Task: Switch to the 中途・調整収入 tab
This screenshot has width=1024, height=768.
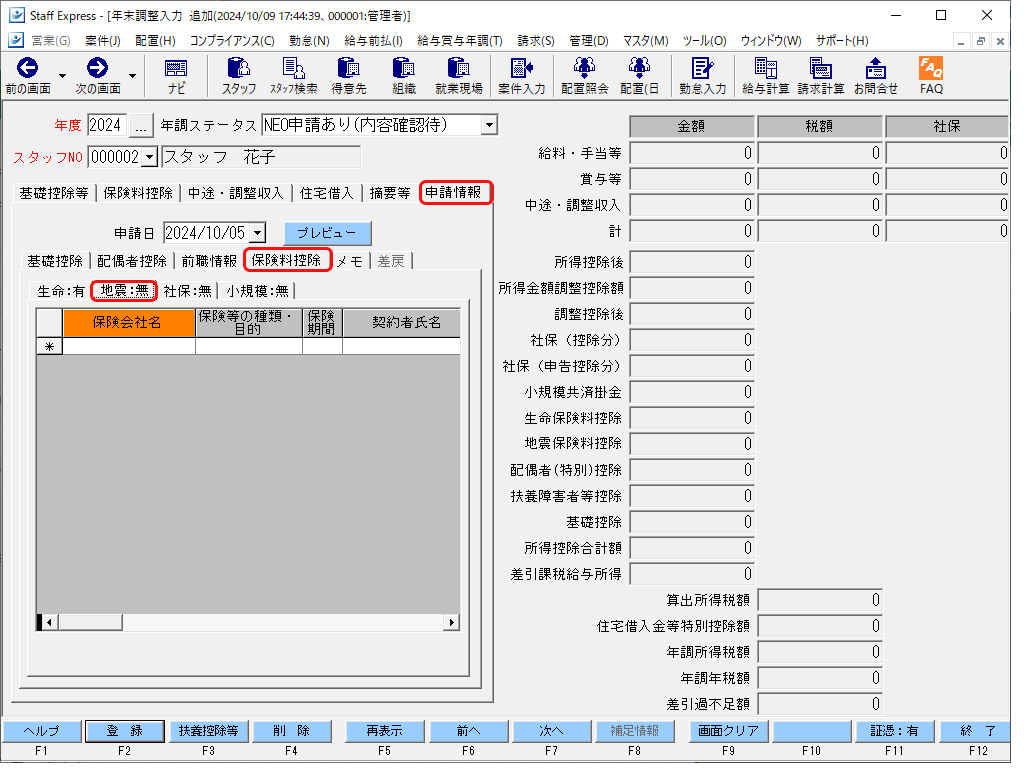Action: tap(235, 193)
